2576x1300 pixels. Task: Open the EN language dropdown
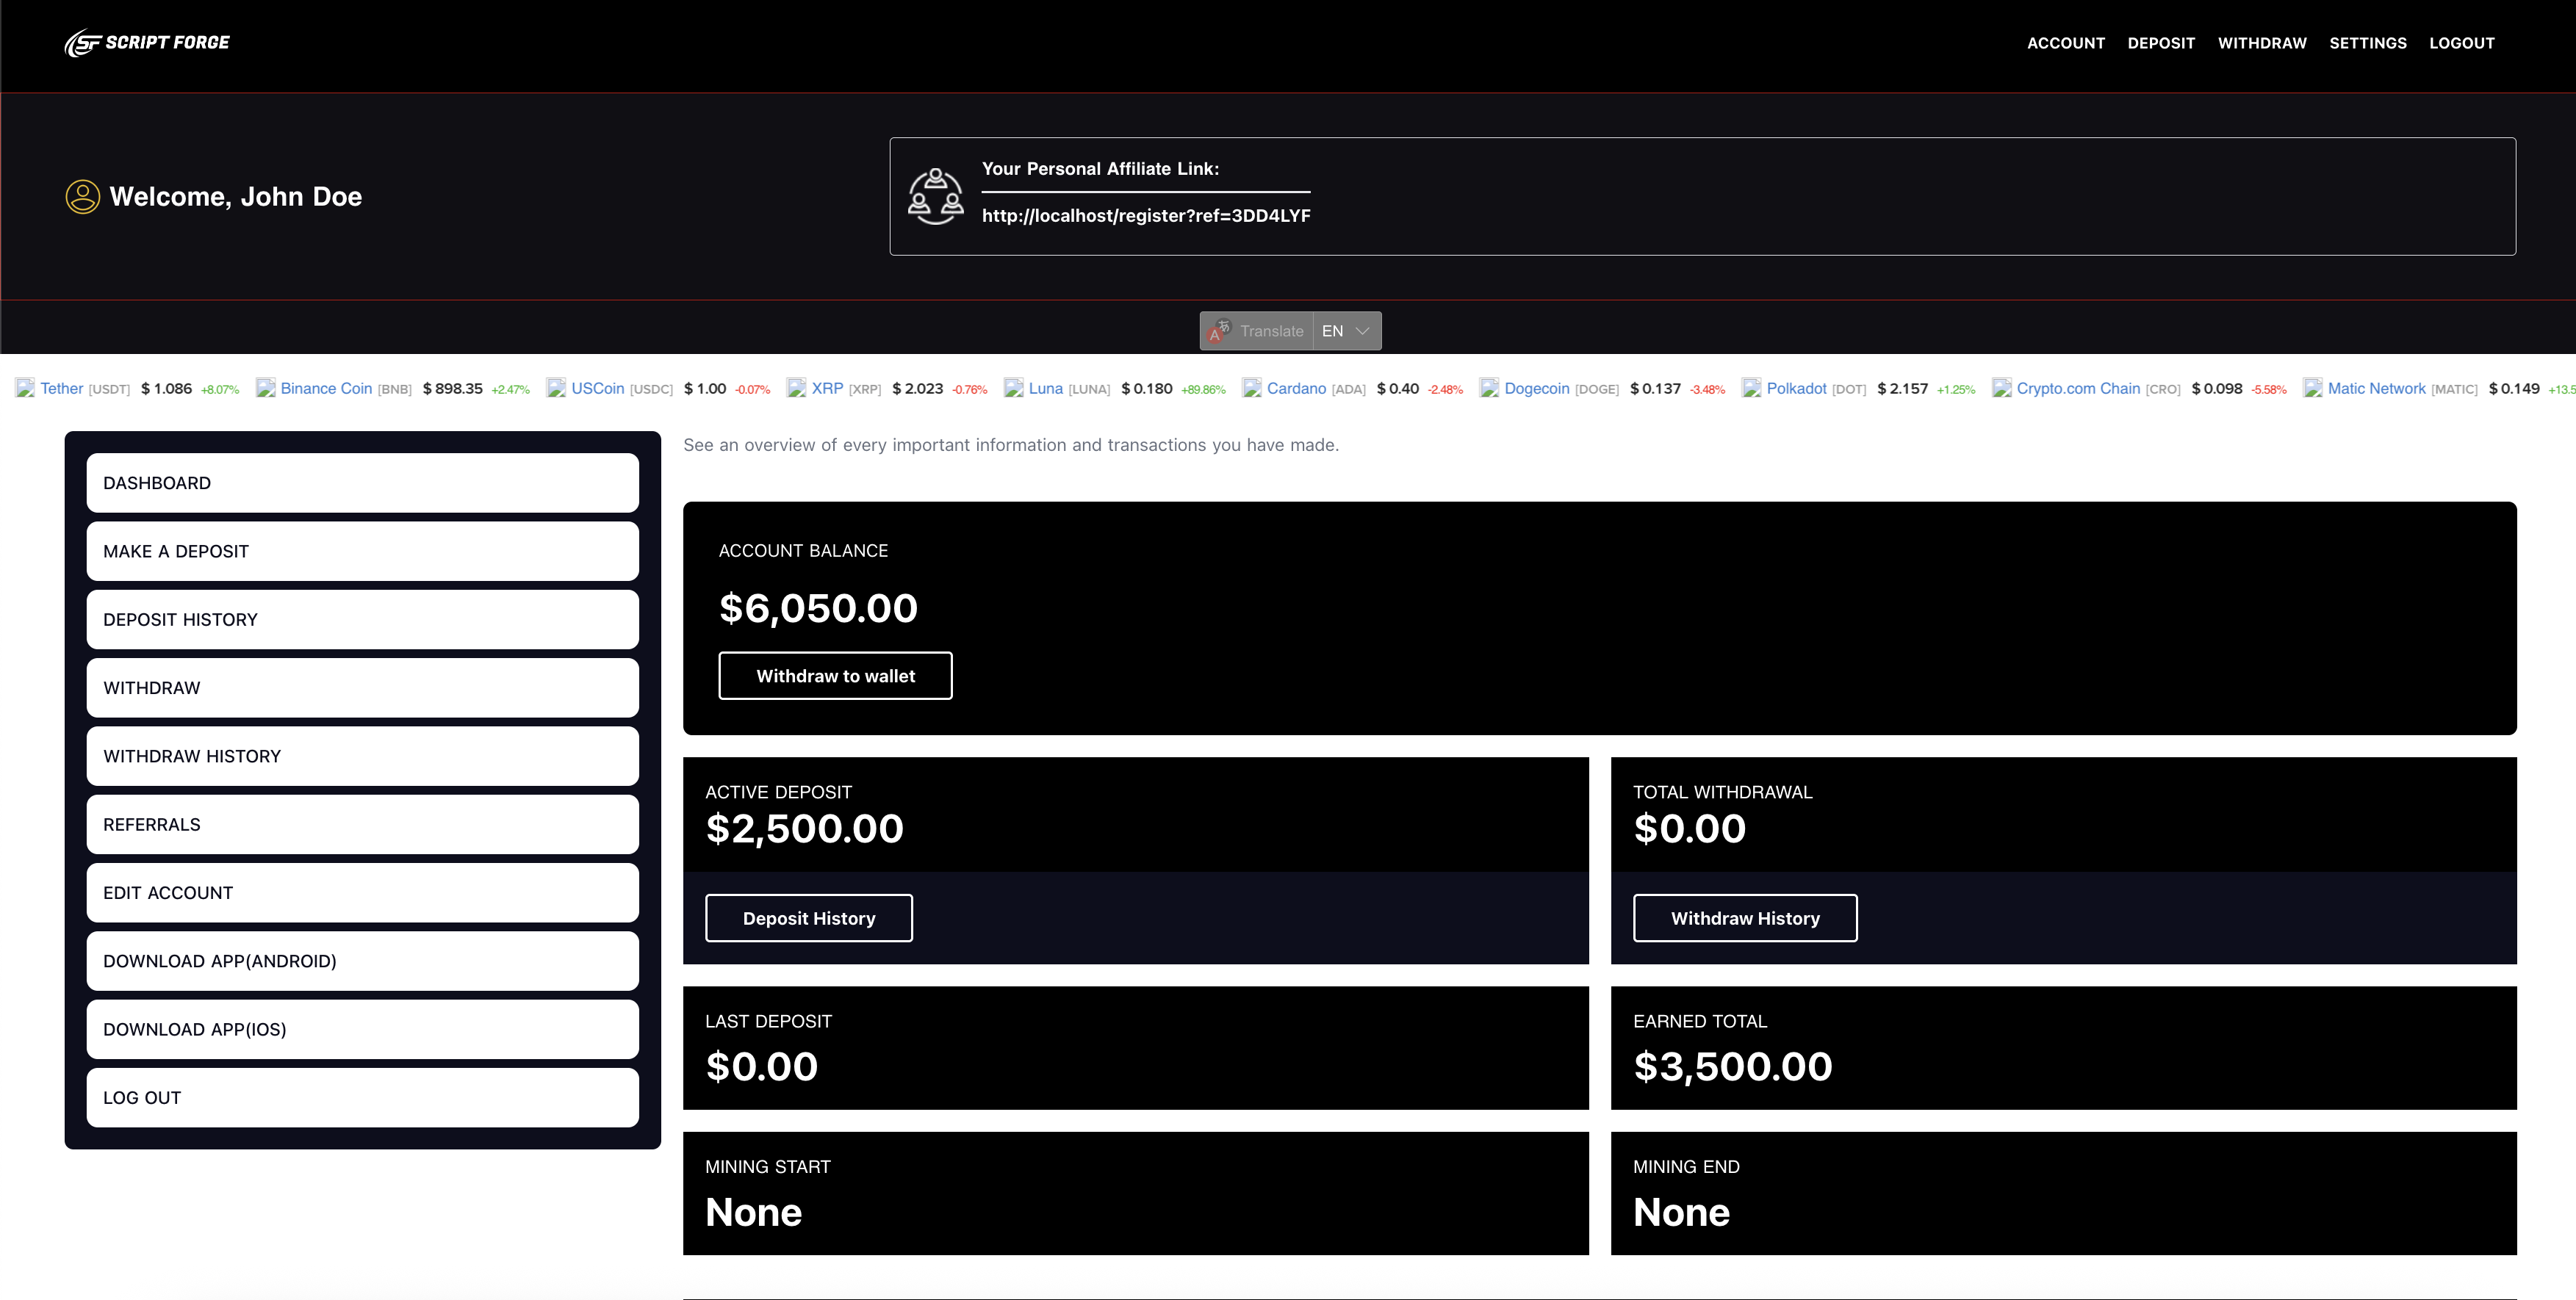pyautogui.click(x=1334, y=331)
